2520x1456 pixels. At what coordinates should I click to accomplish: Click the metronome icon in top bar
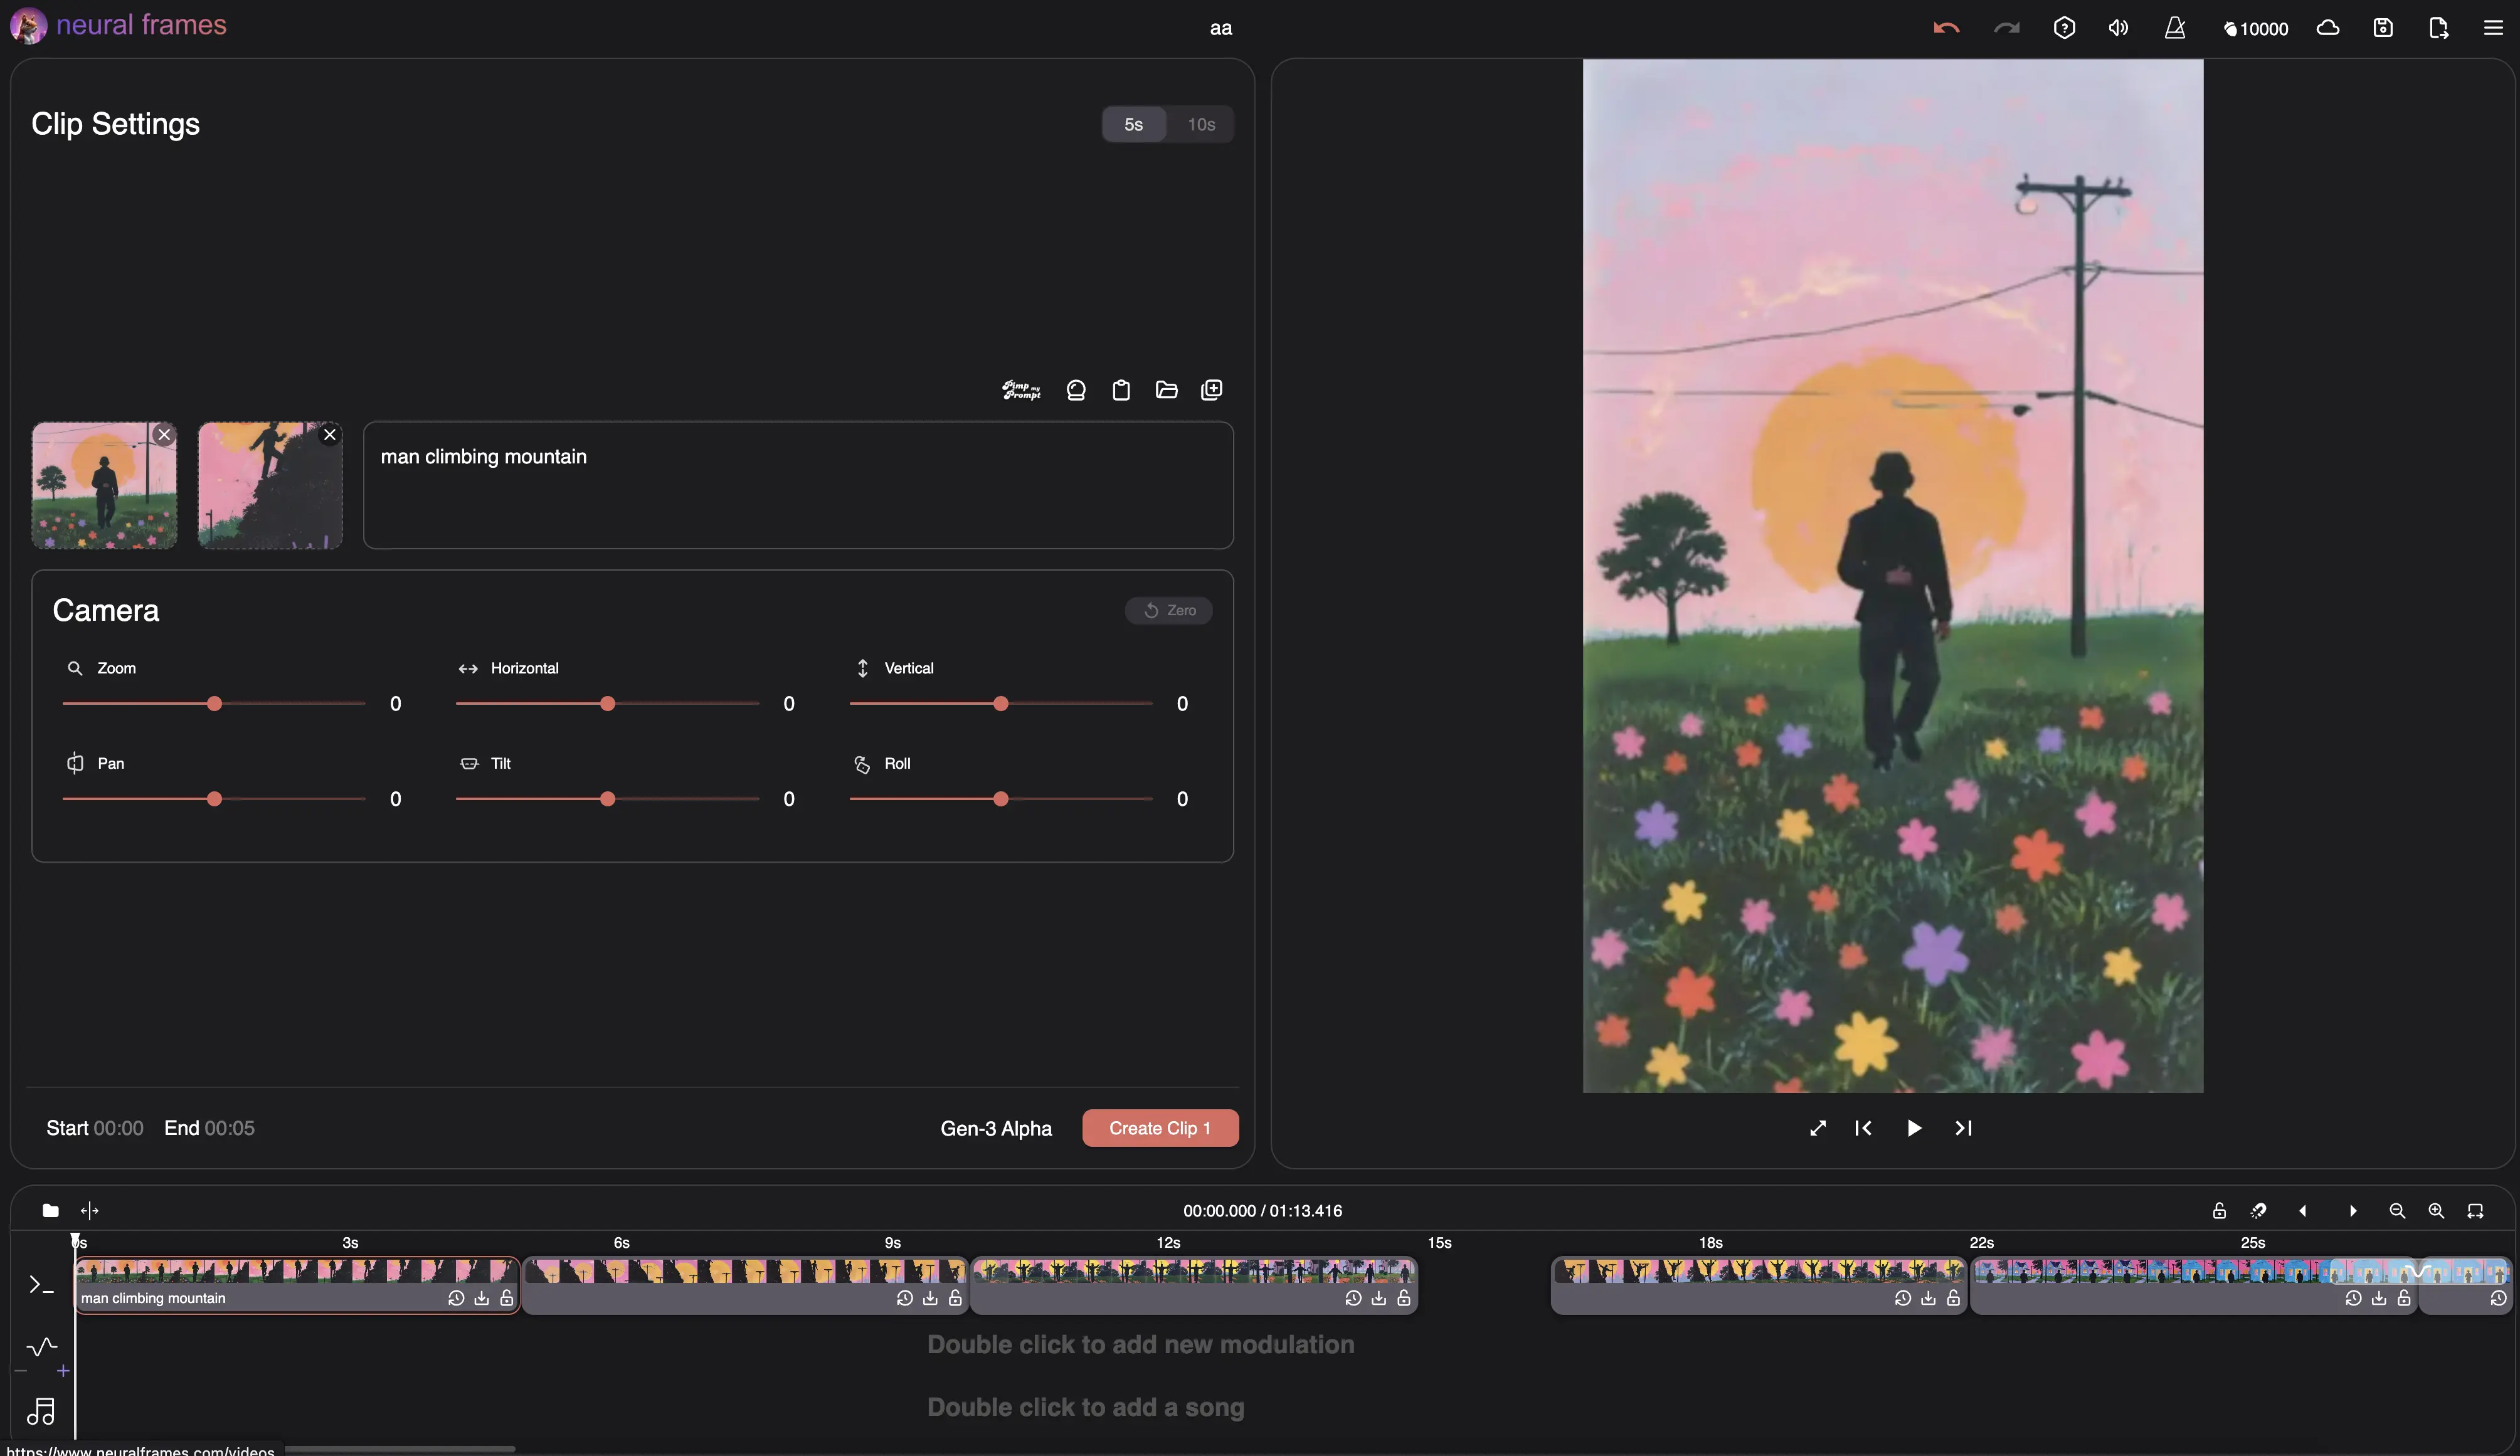[2174, 28]
